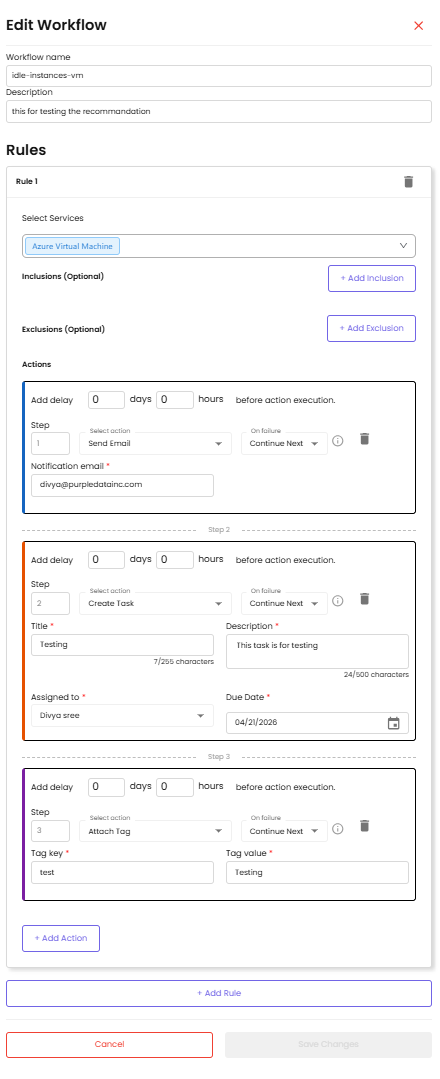Edit the Workflow name field
440x1079 pixels.
219,76
